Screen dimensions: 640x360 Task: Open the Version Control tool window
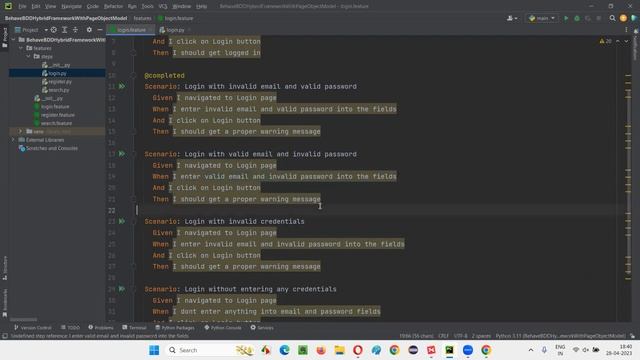(33, 328)
